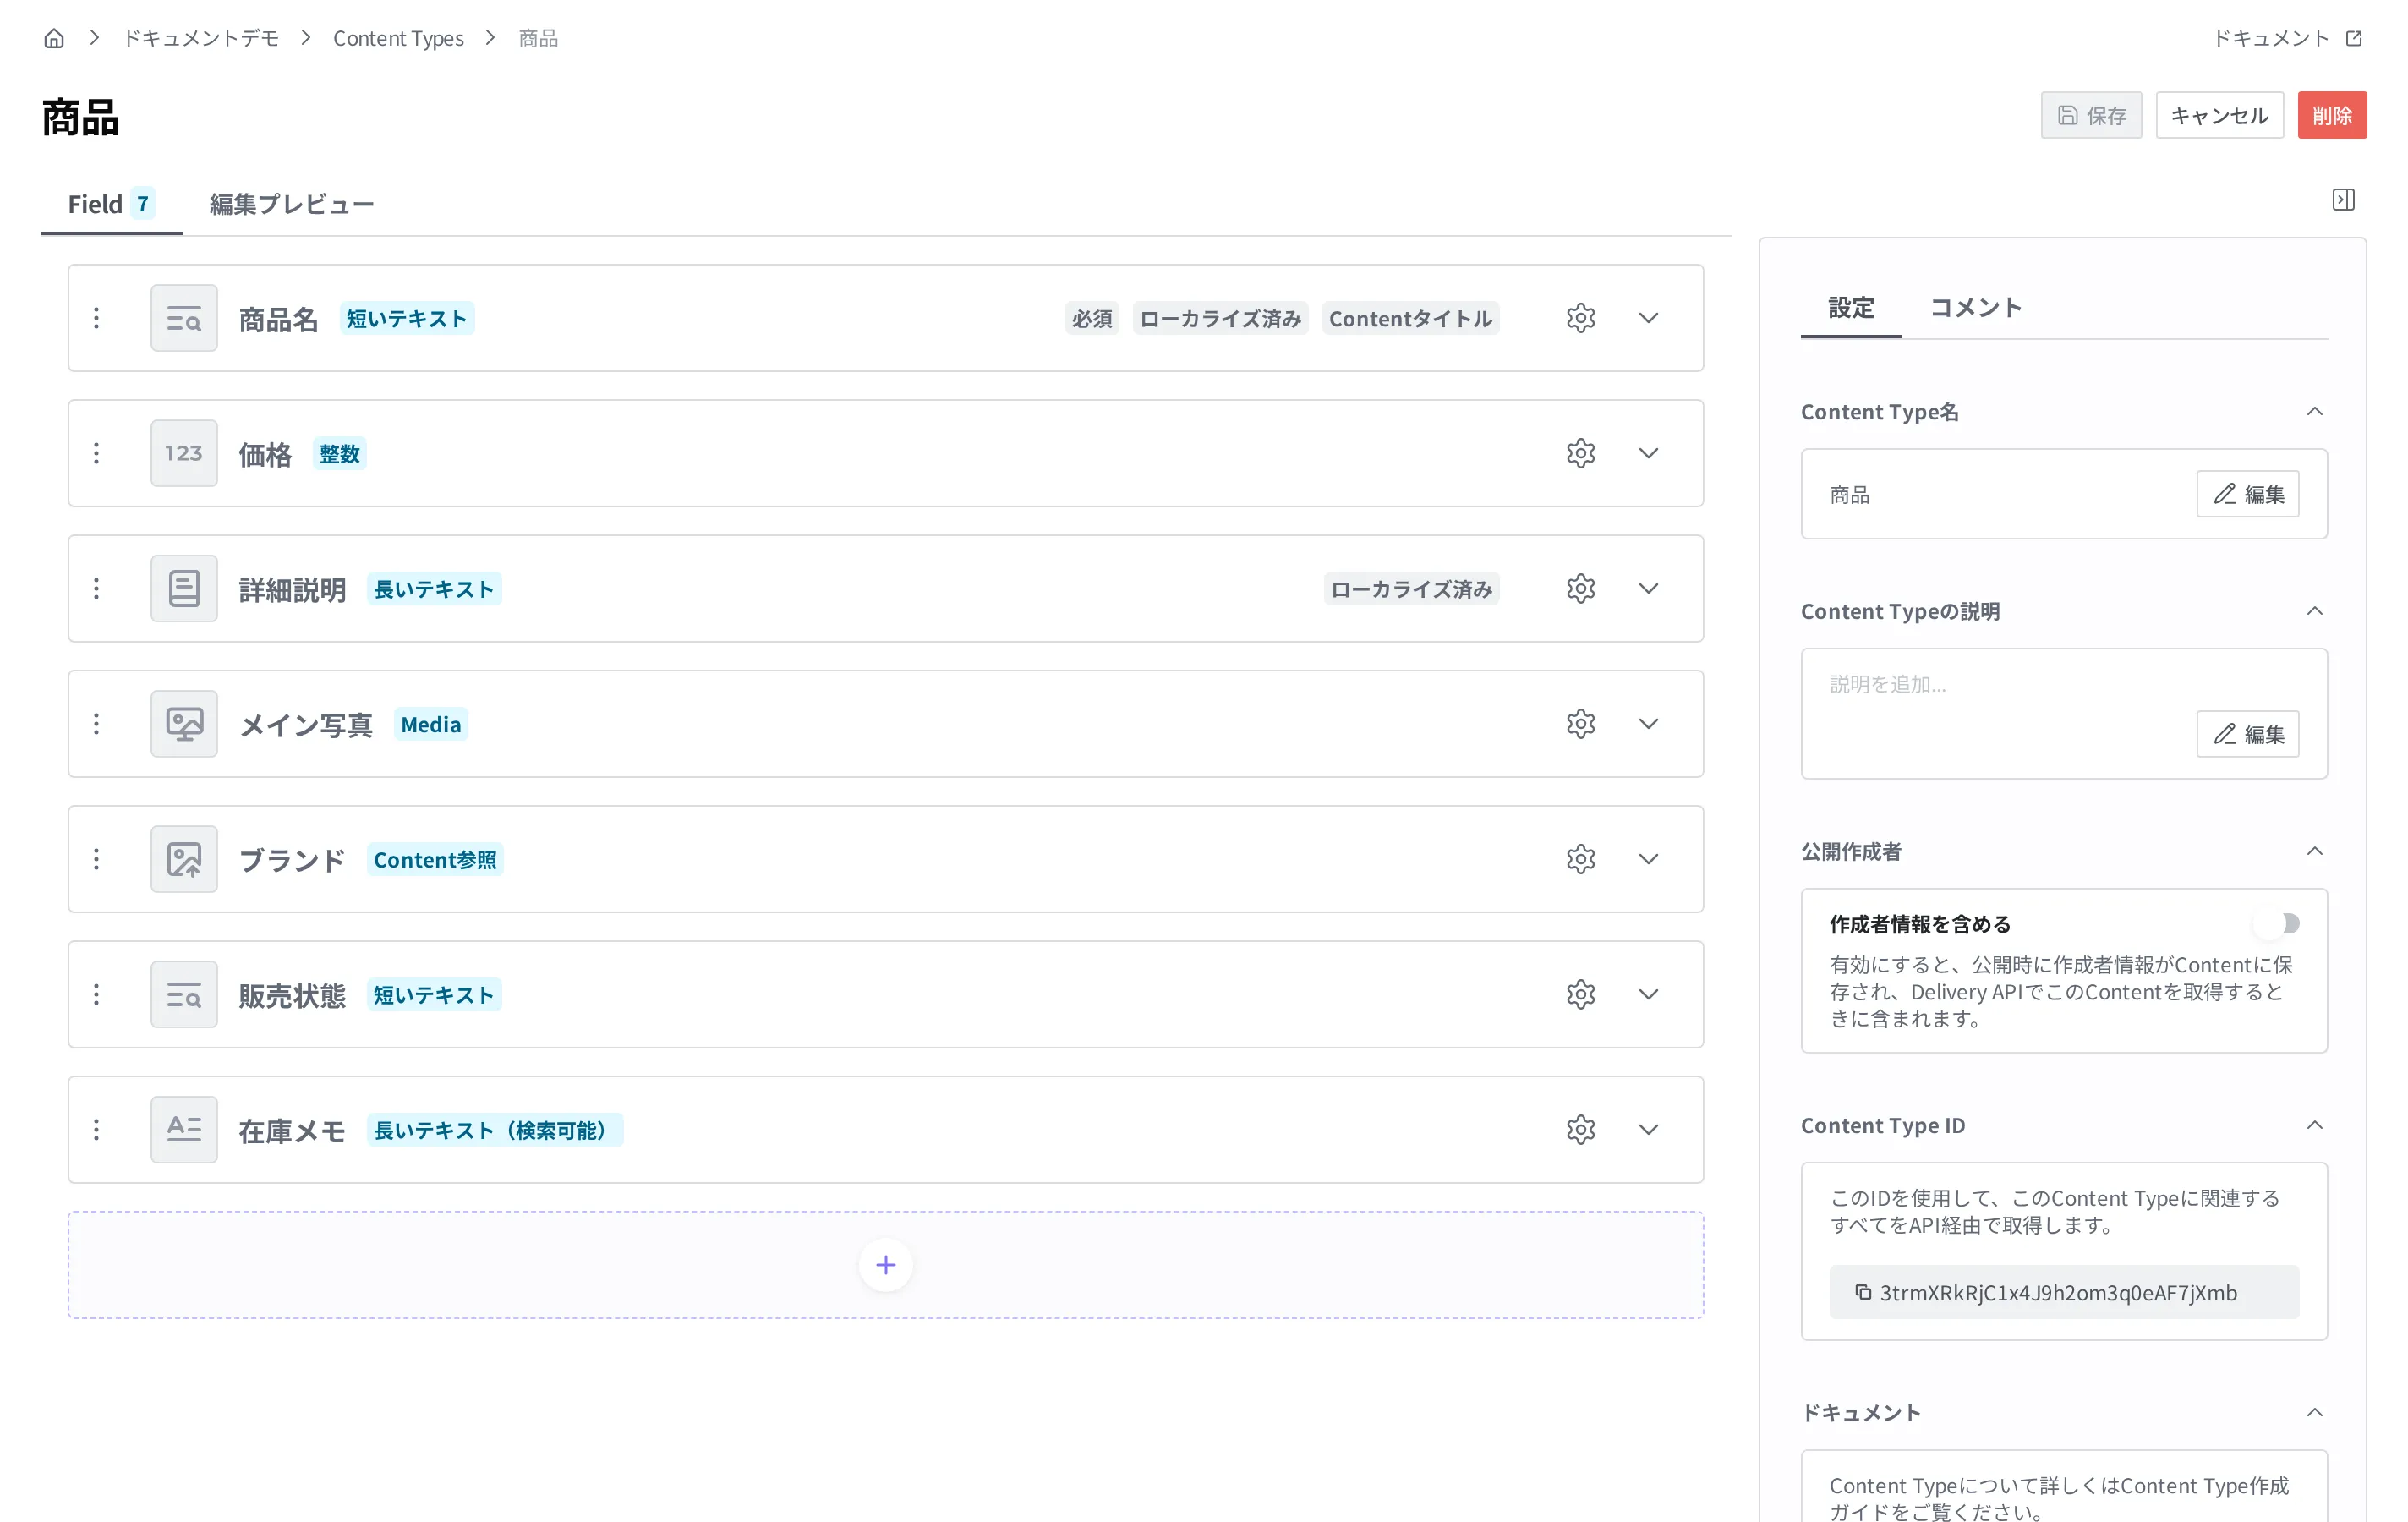Open three-dot menu of 販売状態 row

pos(96,994)
